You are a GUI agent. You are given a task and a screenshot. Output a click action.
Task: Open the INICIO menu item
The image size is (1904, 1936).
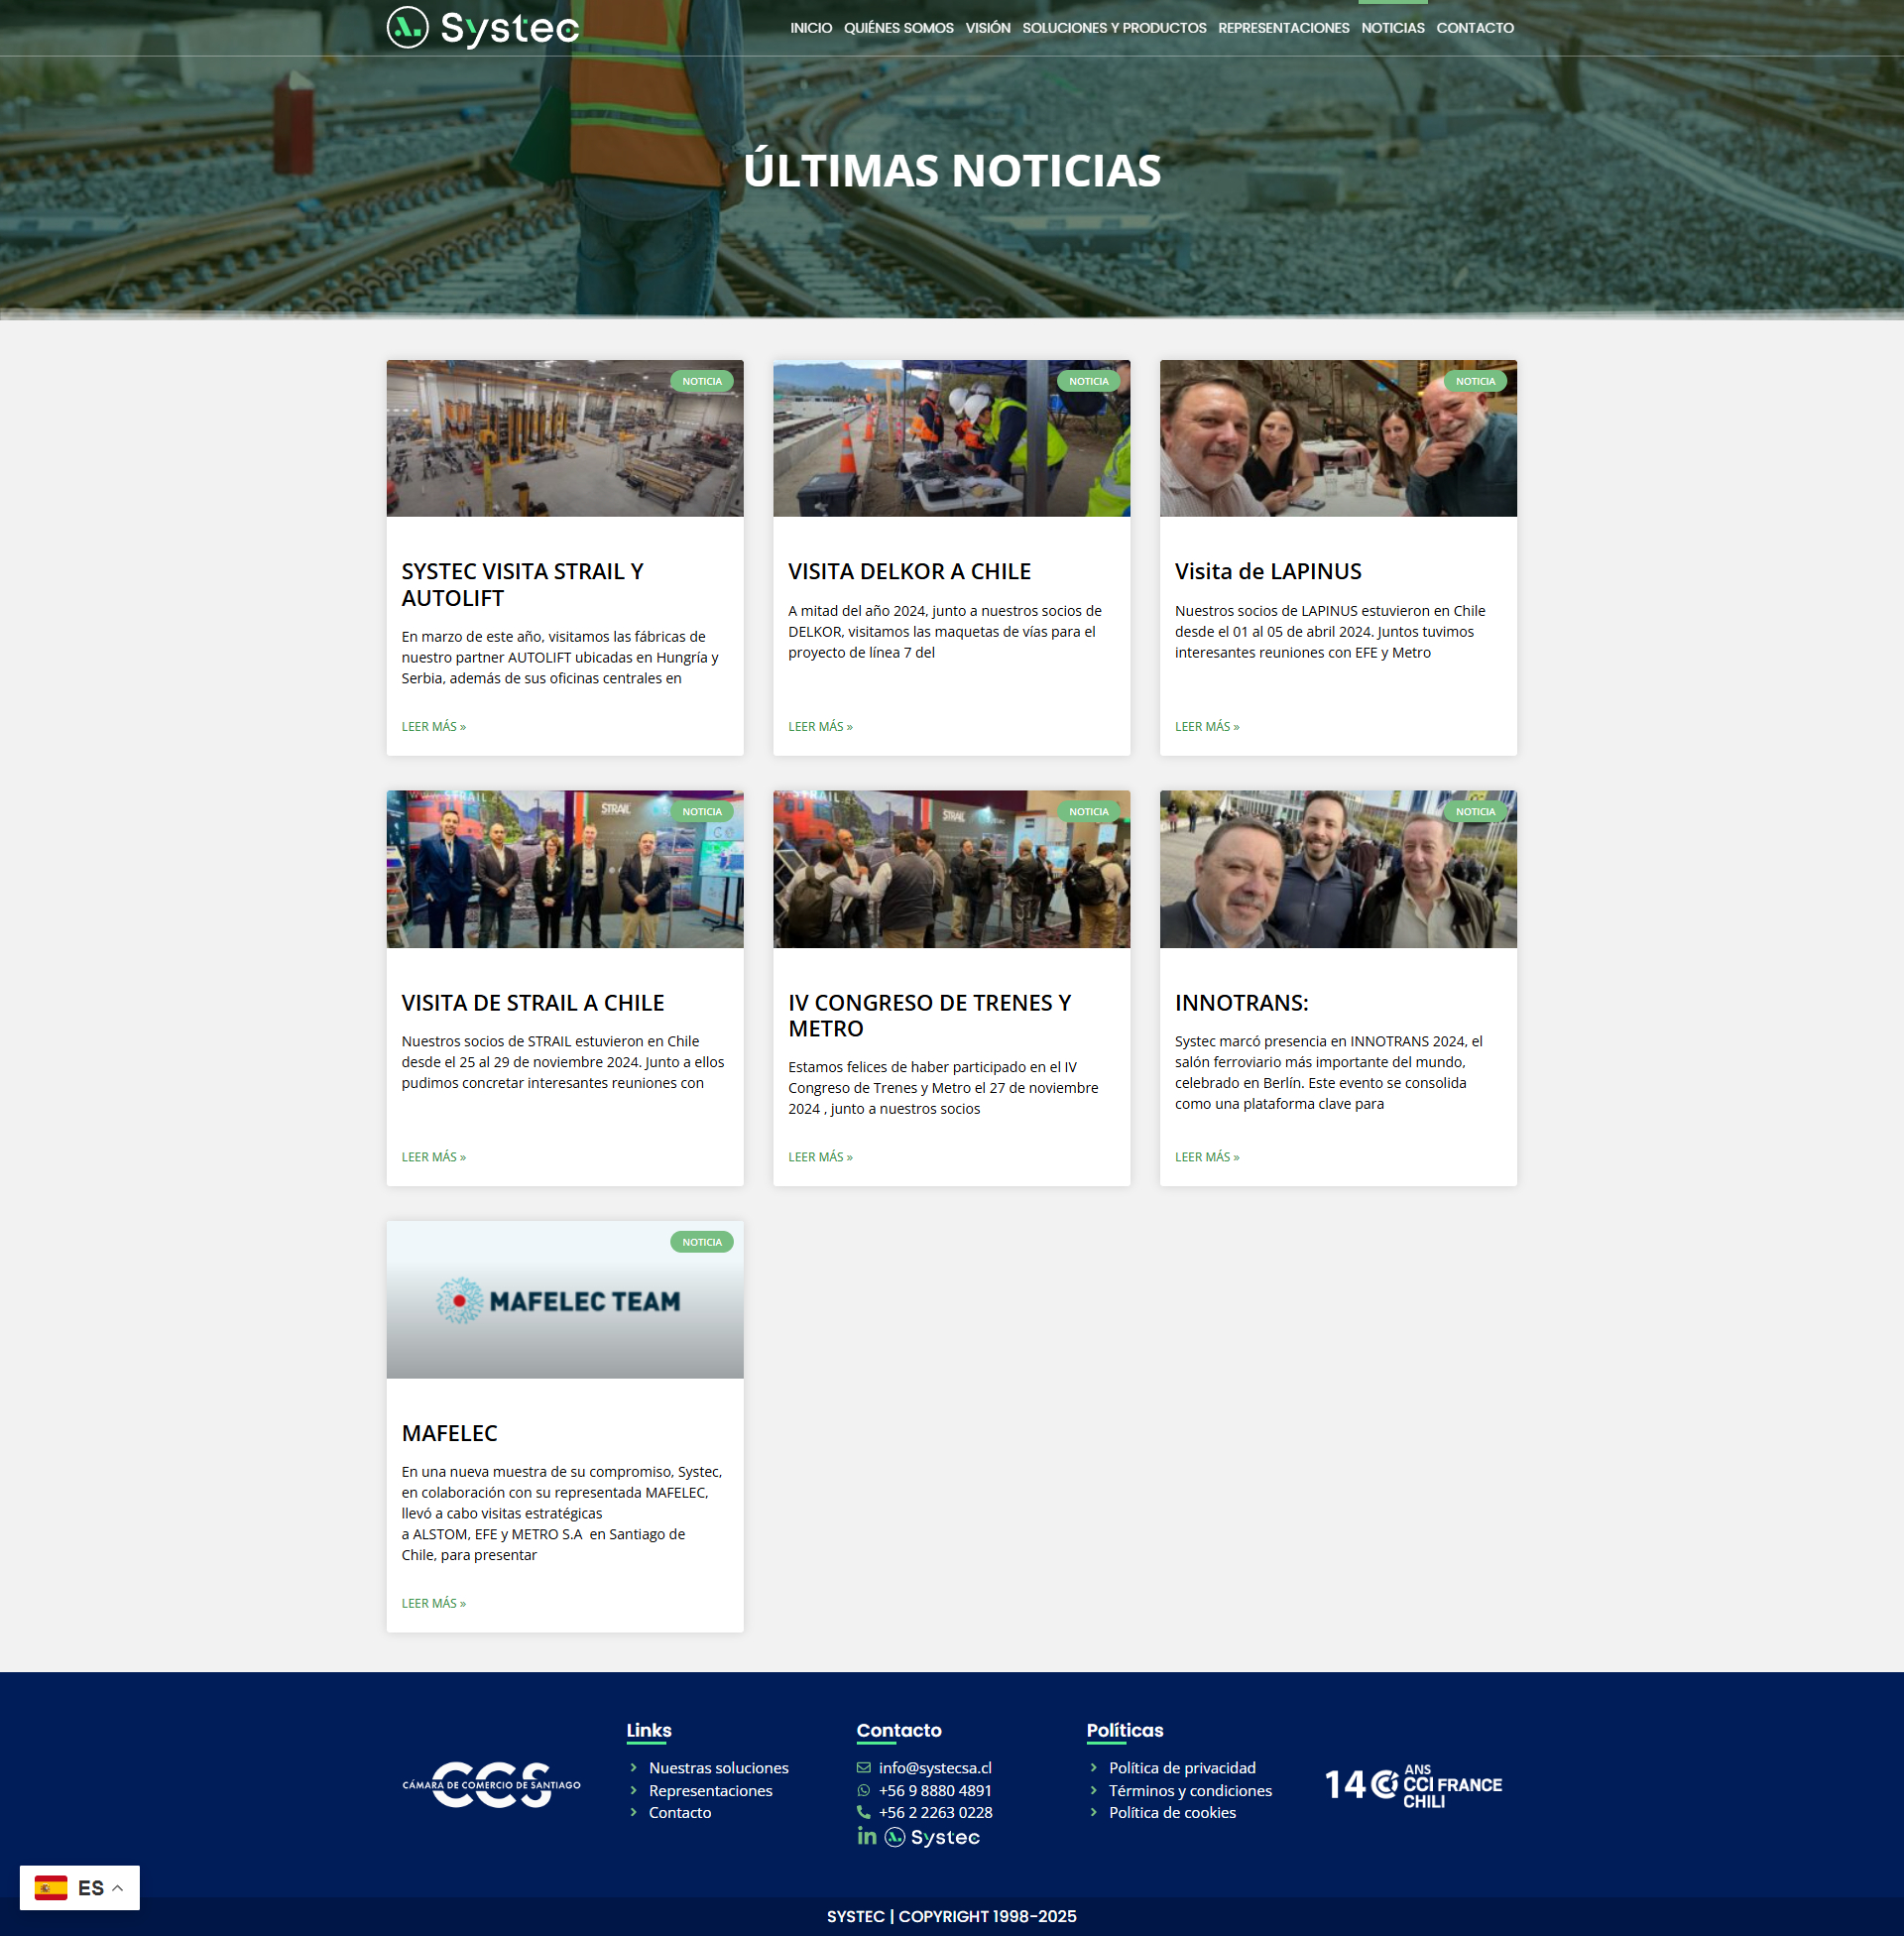[x=811, y=28]
